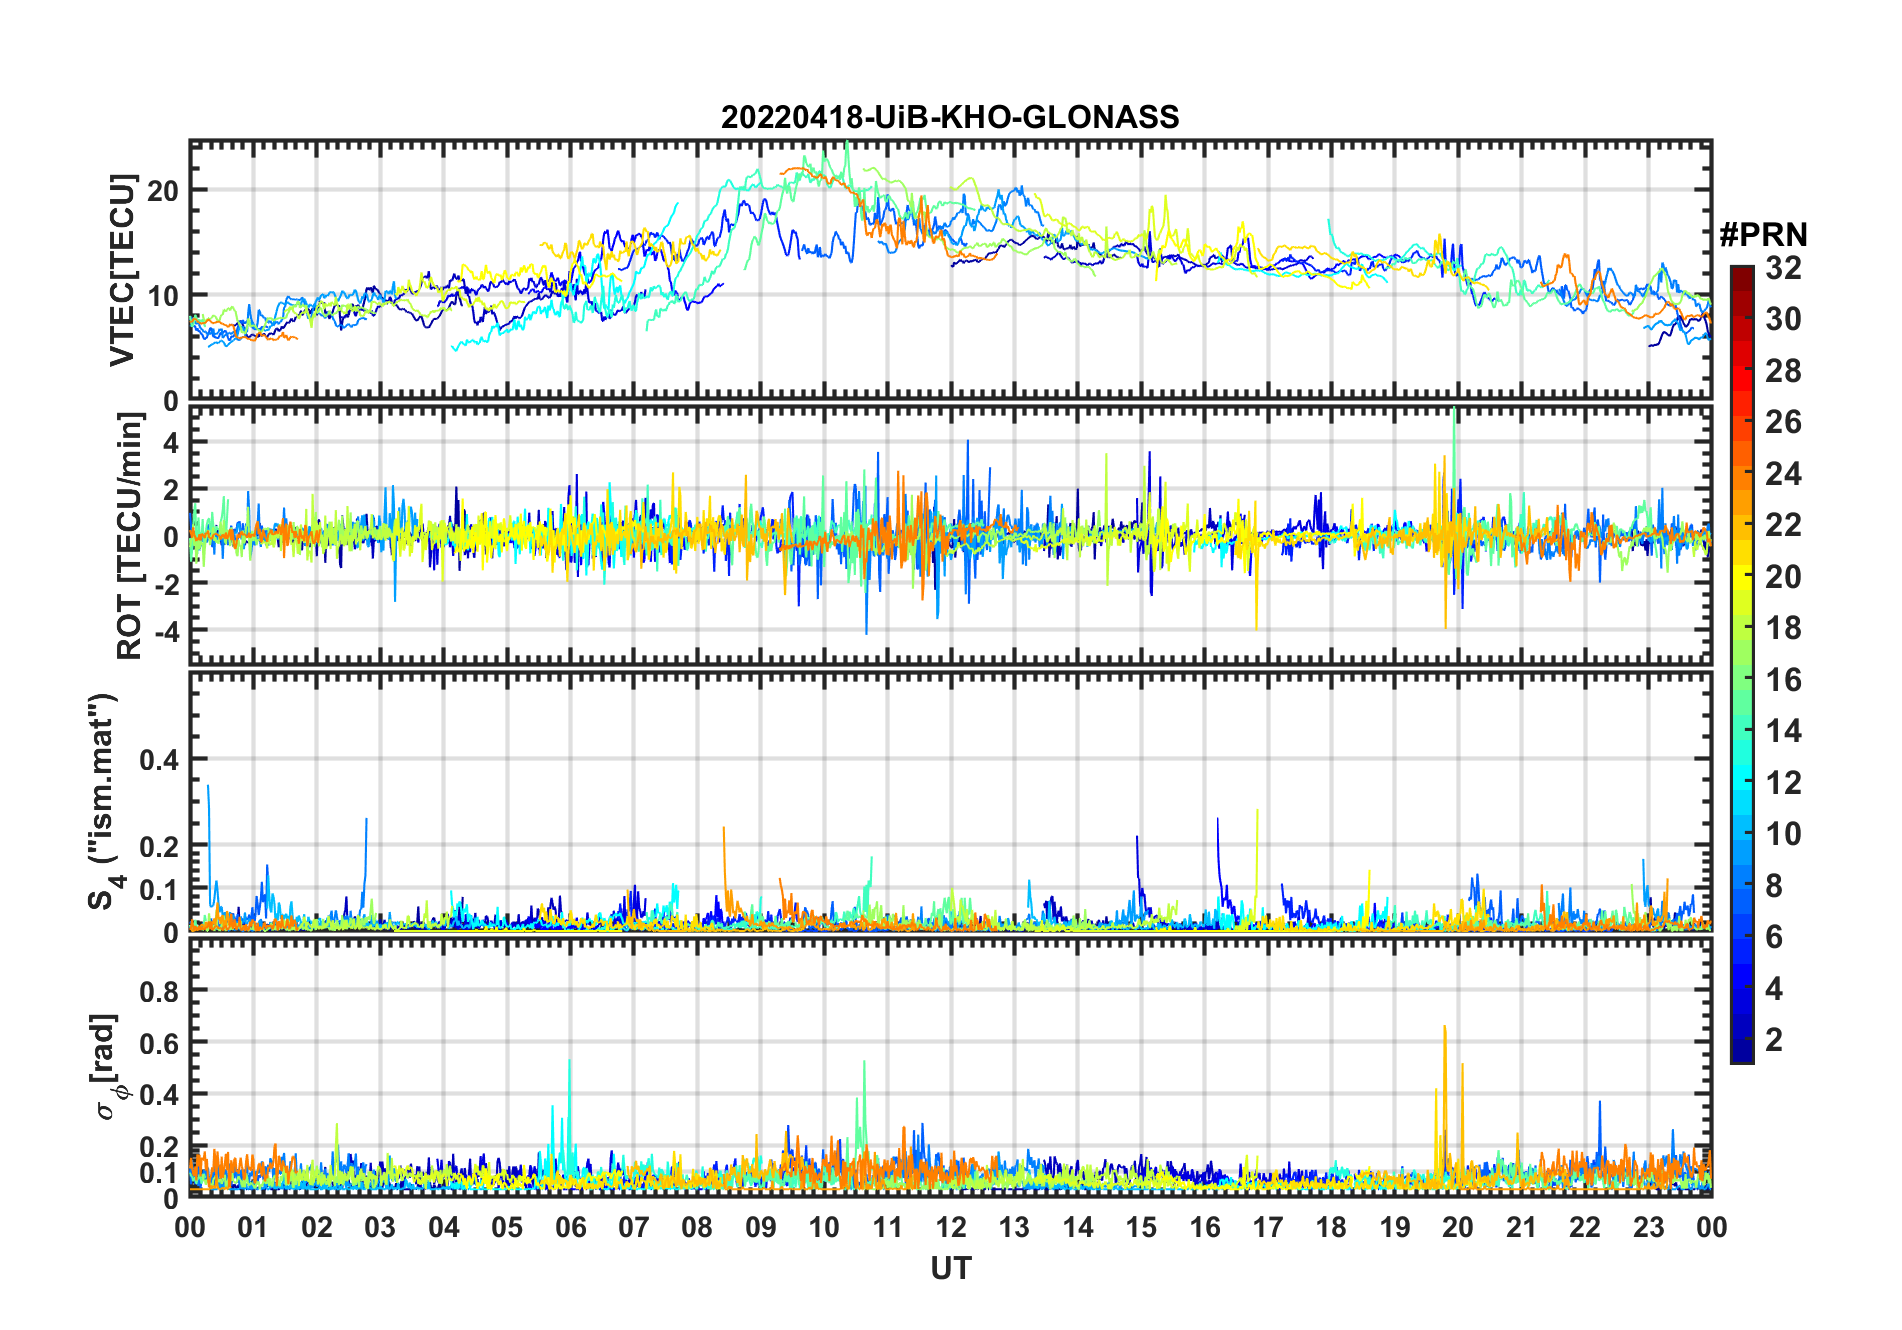Click colorbar tick label 2
The height and width of the screenshot is (1330, 1902).
pyautogui.click(x=1774, y=1040)
